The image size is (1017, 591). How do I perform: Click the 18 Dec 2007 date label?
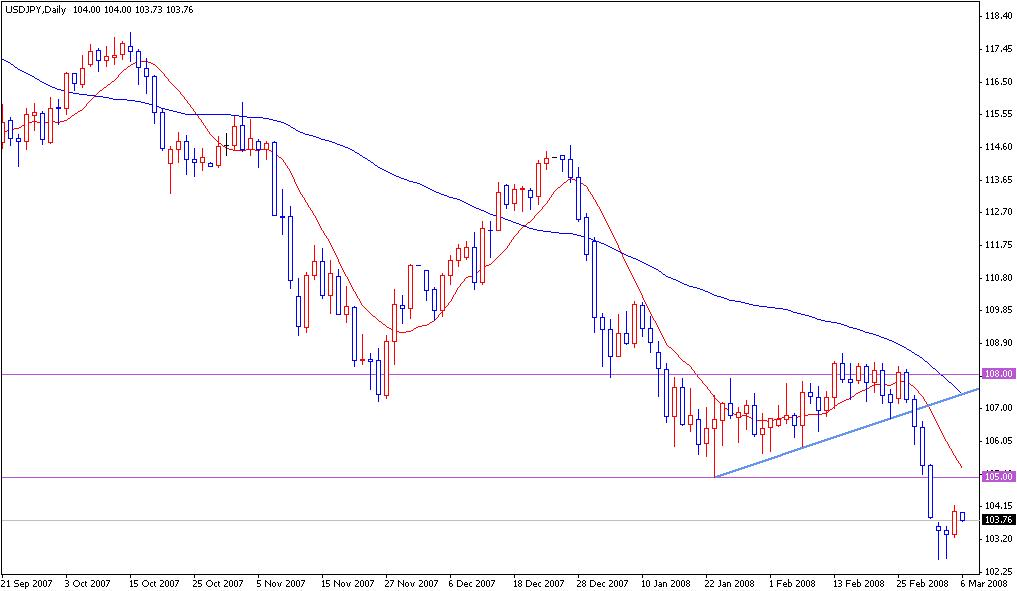tap(538, 580)
